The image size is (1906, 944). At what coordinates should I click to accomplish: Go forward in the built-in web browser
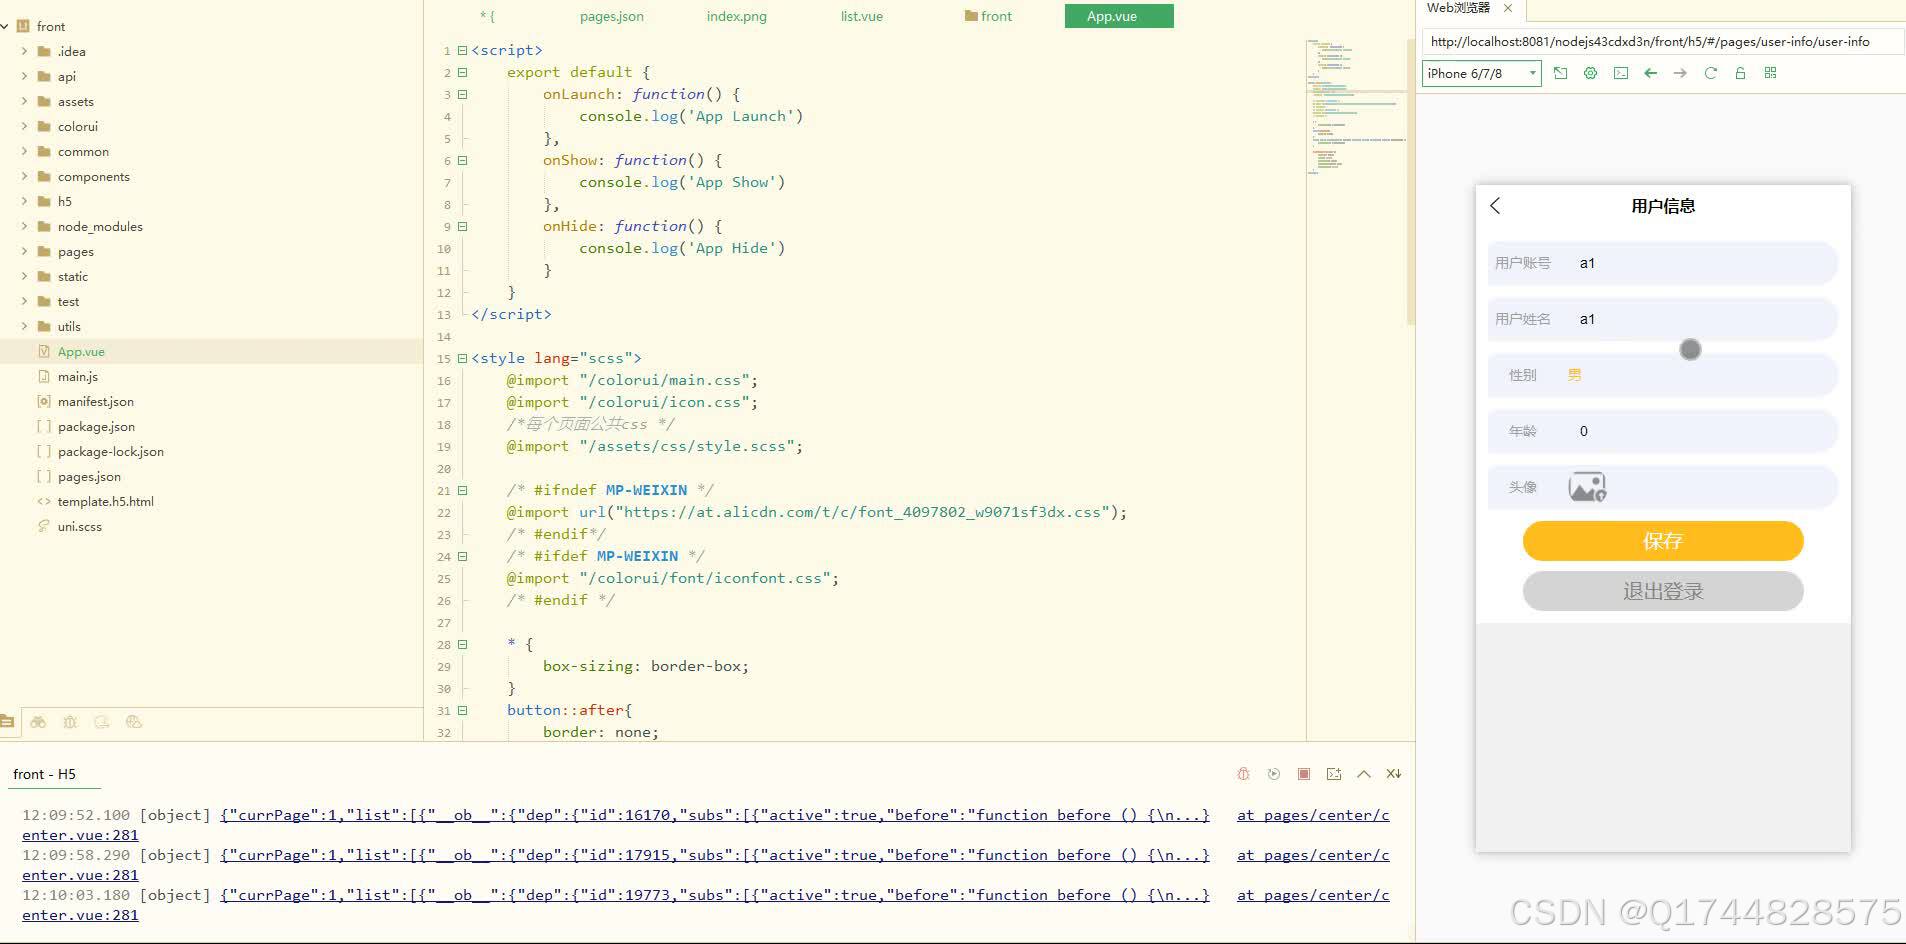coord(1680,73)
